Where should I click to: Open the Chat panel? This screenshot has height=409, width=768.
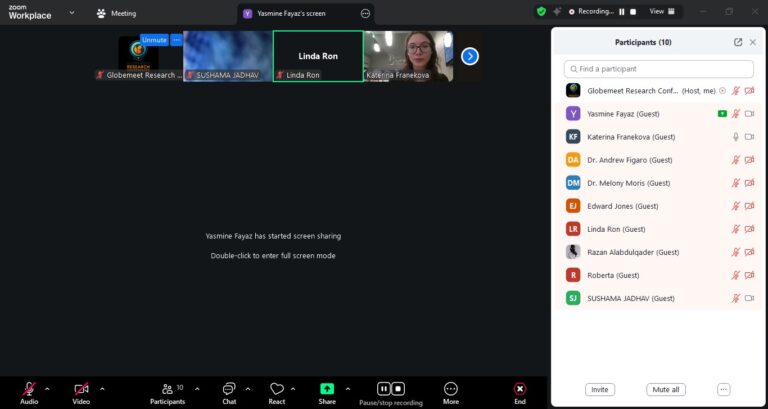[x=229, y=389]
